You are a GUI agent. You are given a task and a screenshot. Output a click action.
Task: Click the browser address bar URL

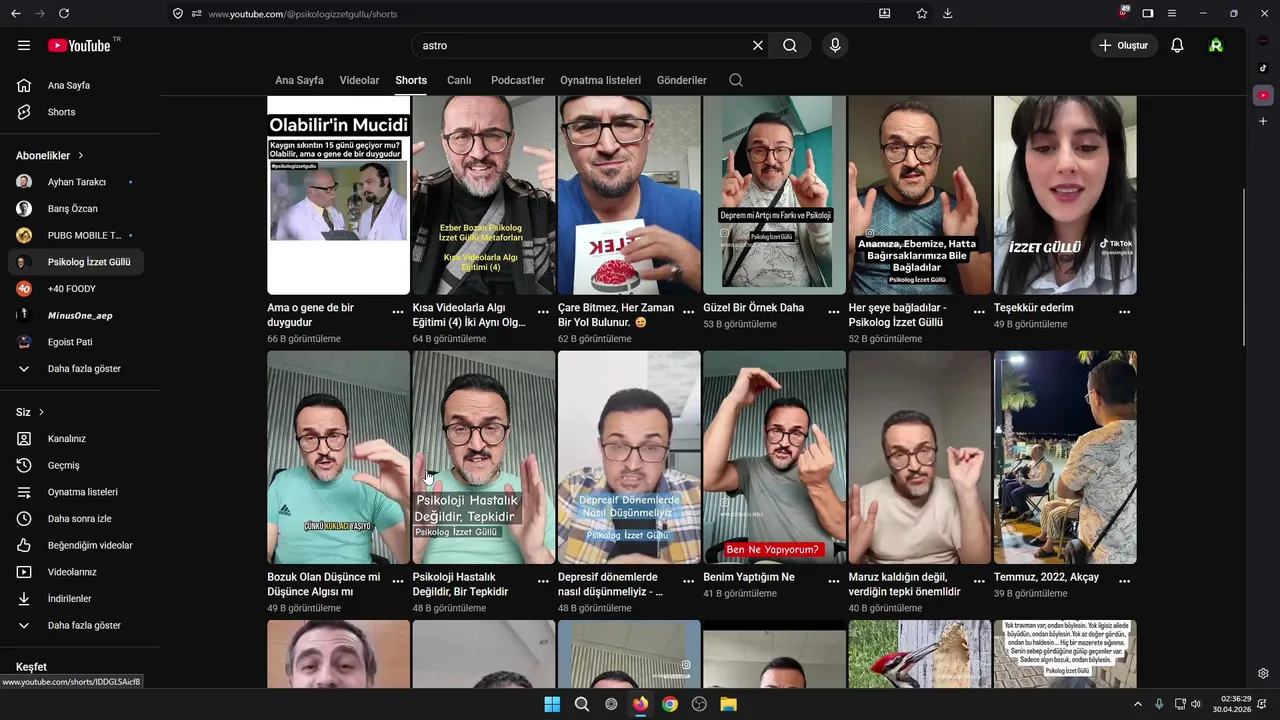point(303,14)
